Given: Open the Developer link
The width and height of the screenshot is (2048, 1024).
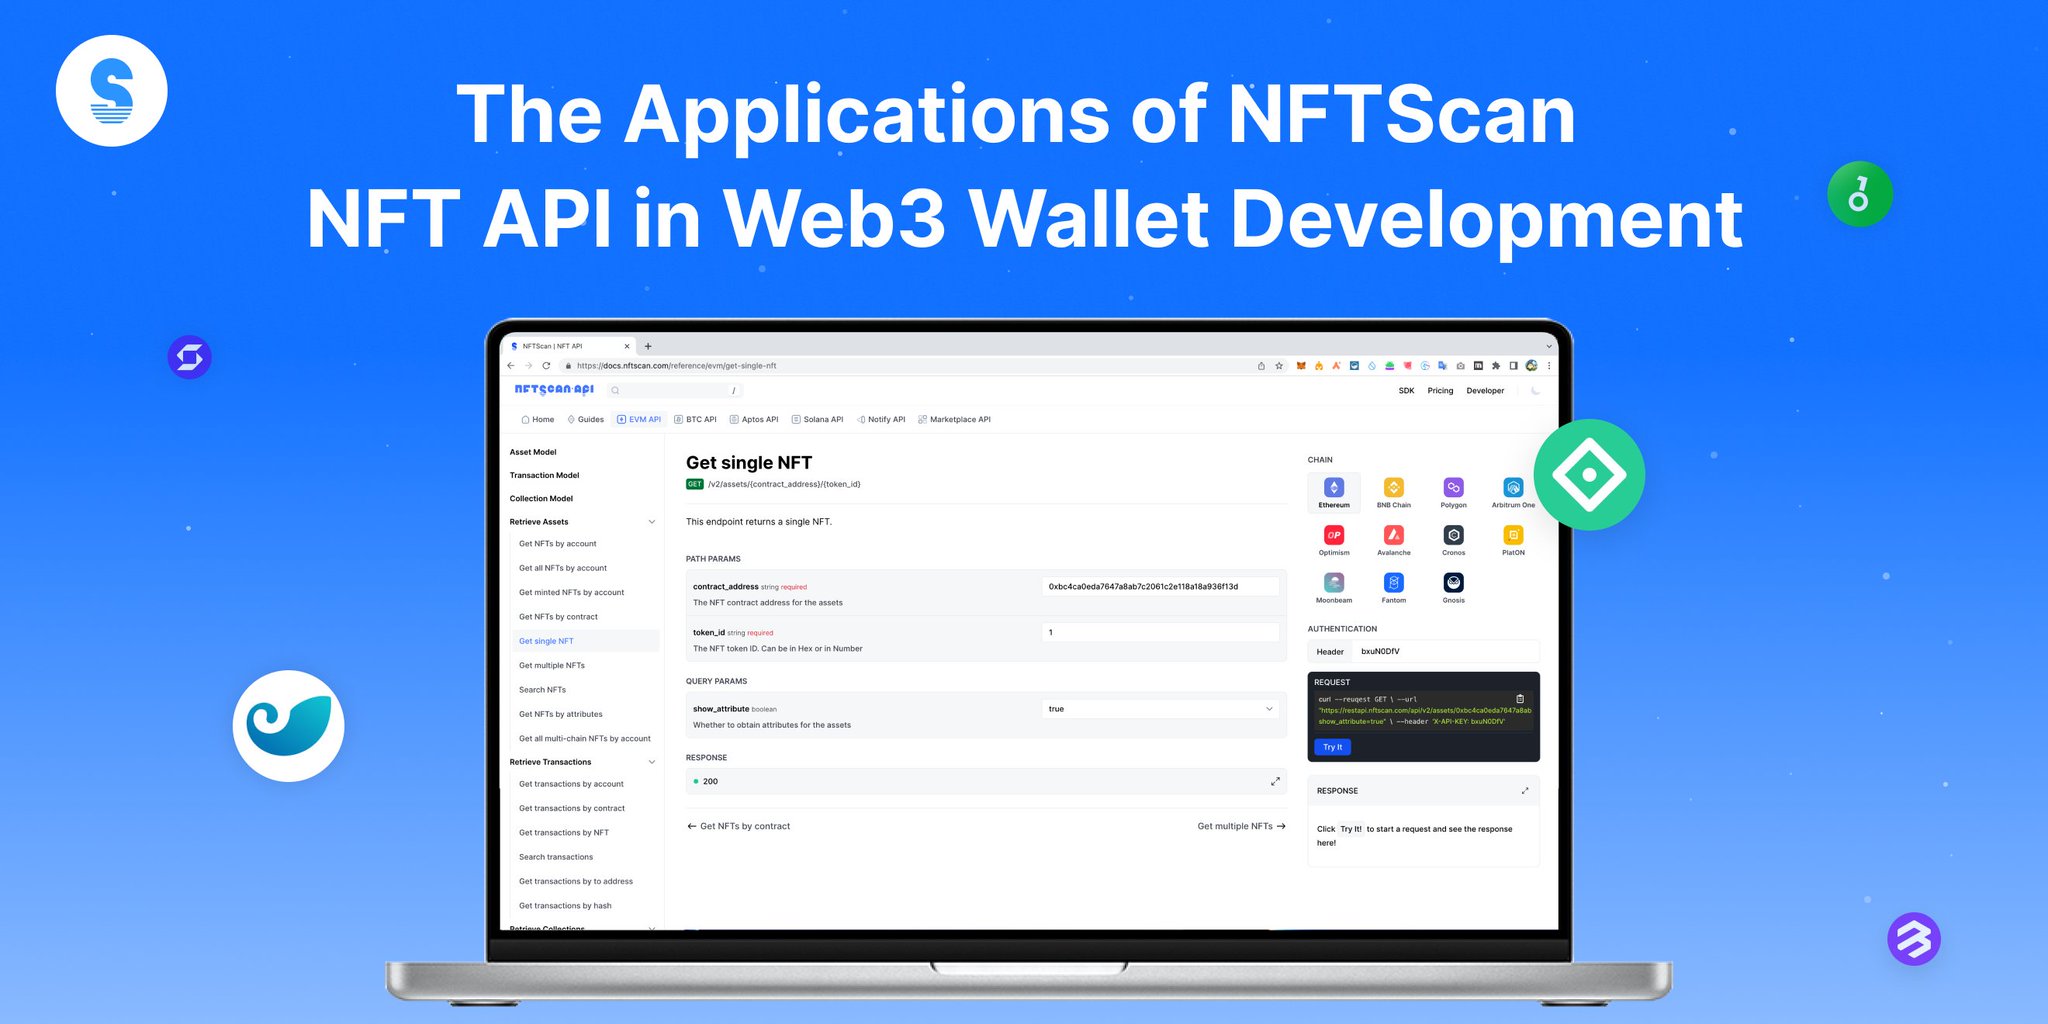Looking at the screenshot, I should [x=1485, y=391].
